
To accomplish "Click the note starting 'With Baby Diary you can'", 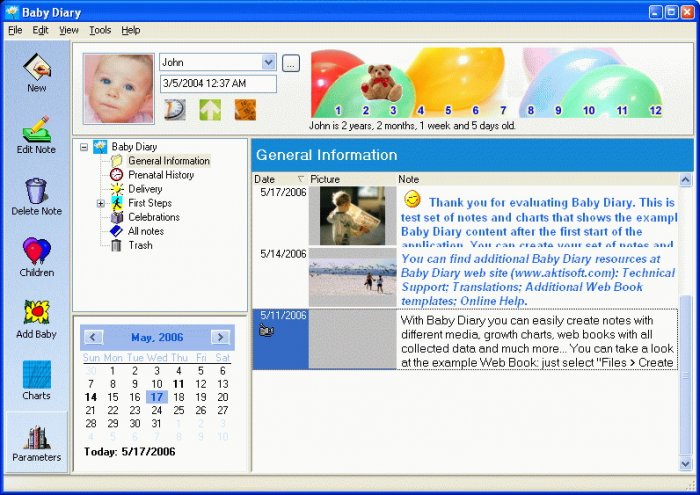I will coord(537,341).
